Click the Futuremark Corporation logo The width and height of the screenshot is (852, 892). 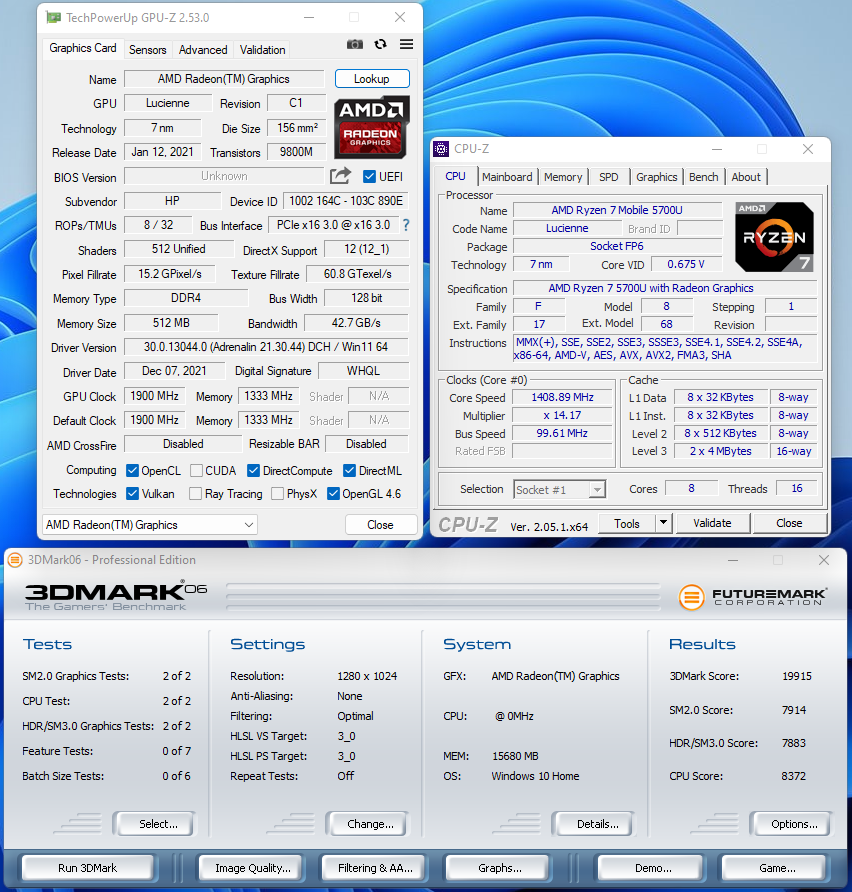coord(752,597)
